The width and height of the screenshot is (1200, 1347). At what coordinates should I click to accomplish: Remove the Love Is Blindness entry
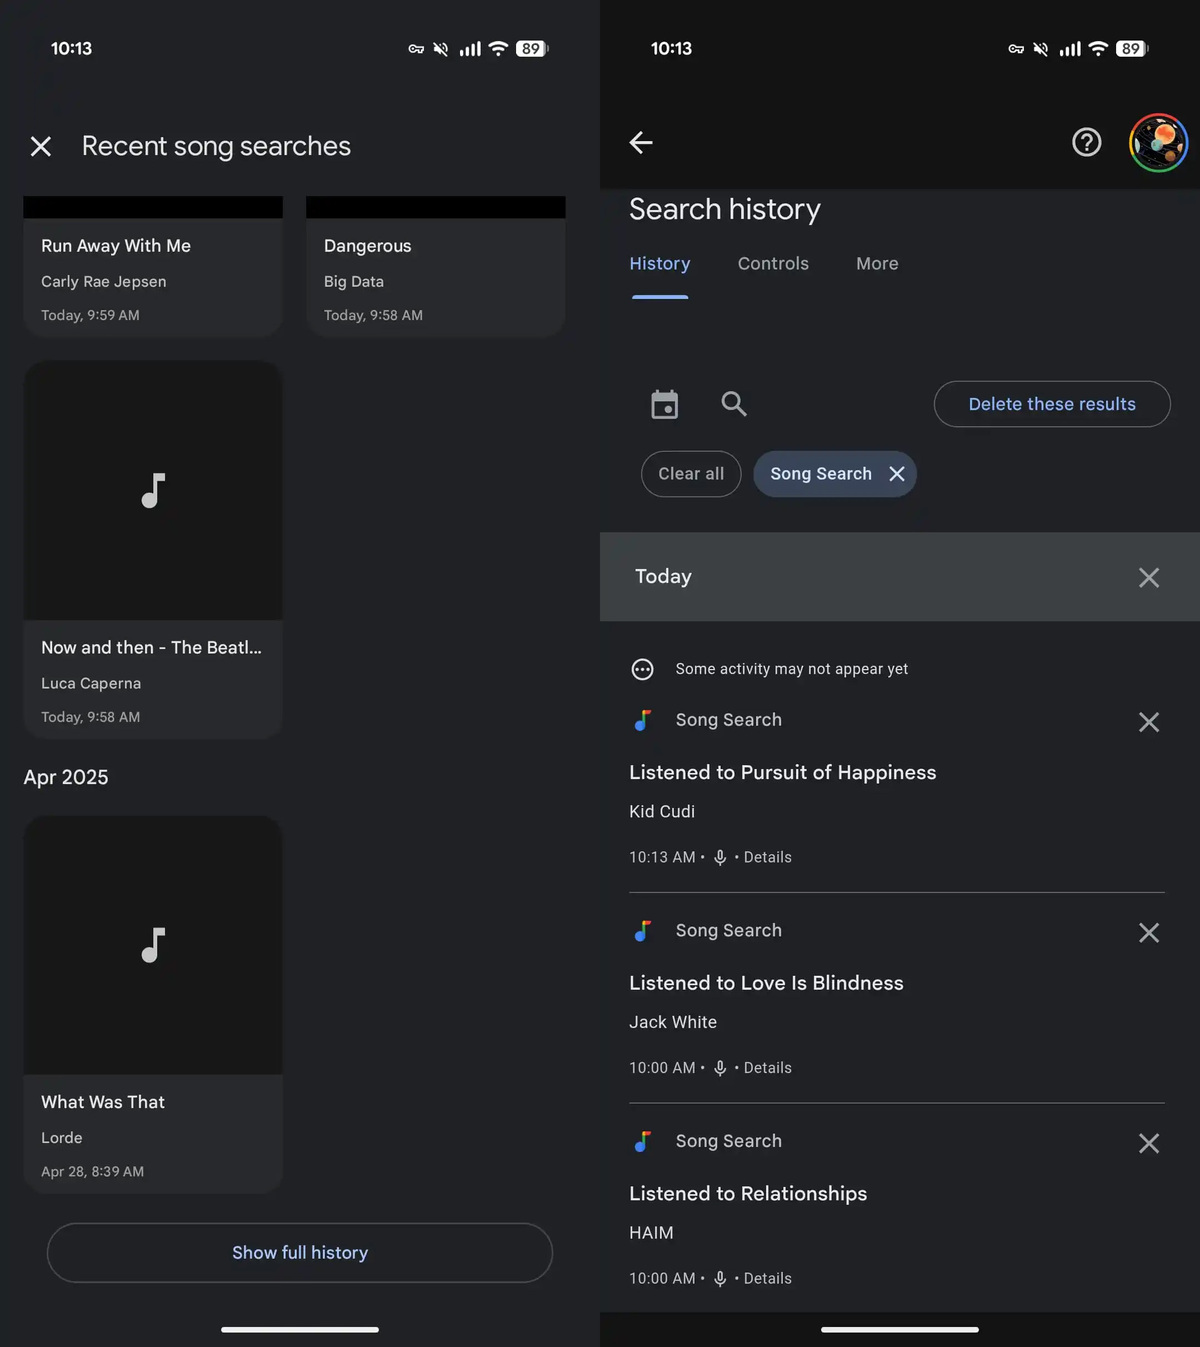1149,933
